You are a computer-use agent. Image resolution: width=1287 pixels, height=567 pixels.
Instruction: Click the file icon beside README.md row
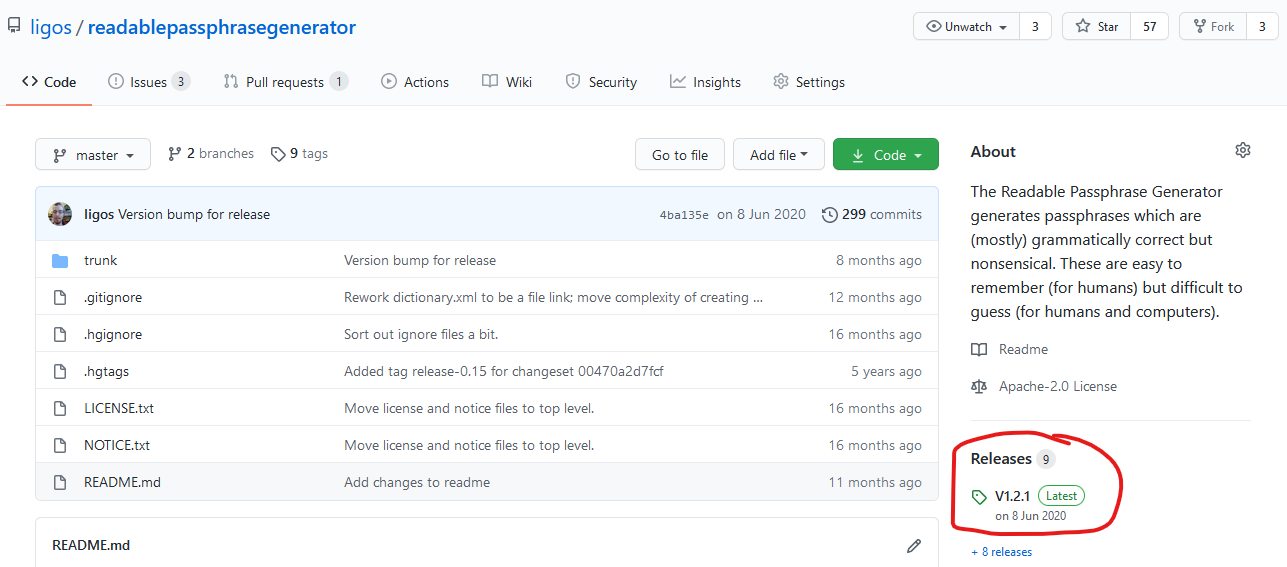pyautogui.click(x=60, y=482)
